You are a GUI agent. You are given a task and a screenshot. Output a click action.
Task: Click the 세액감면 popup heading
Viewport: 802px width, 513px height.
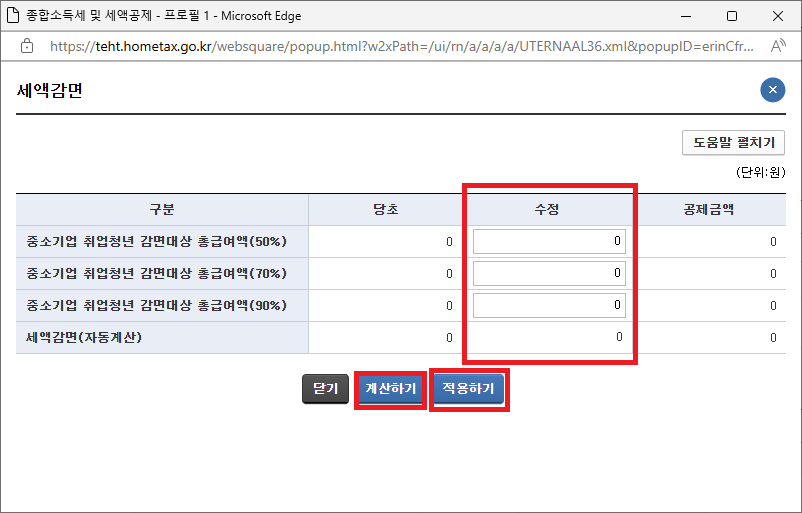click(50, 91)
